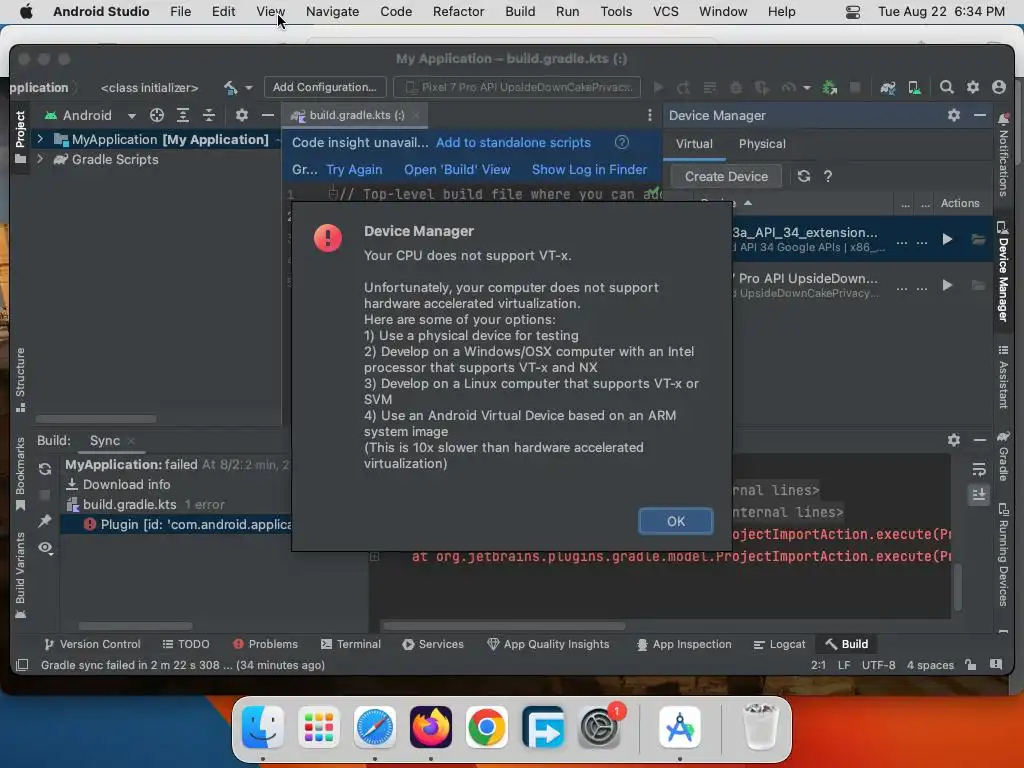Click the Try Again link

pos(354,169)
